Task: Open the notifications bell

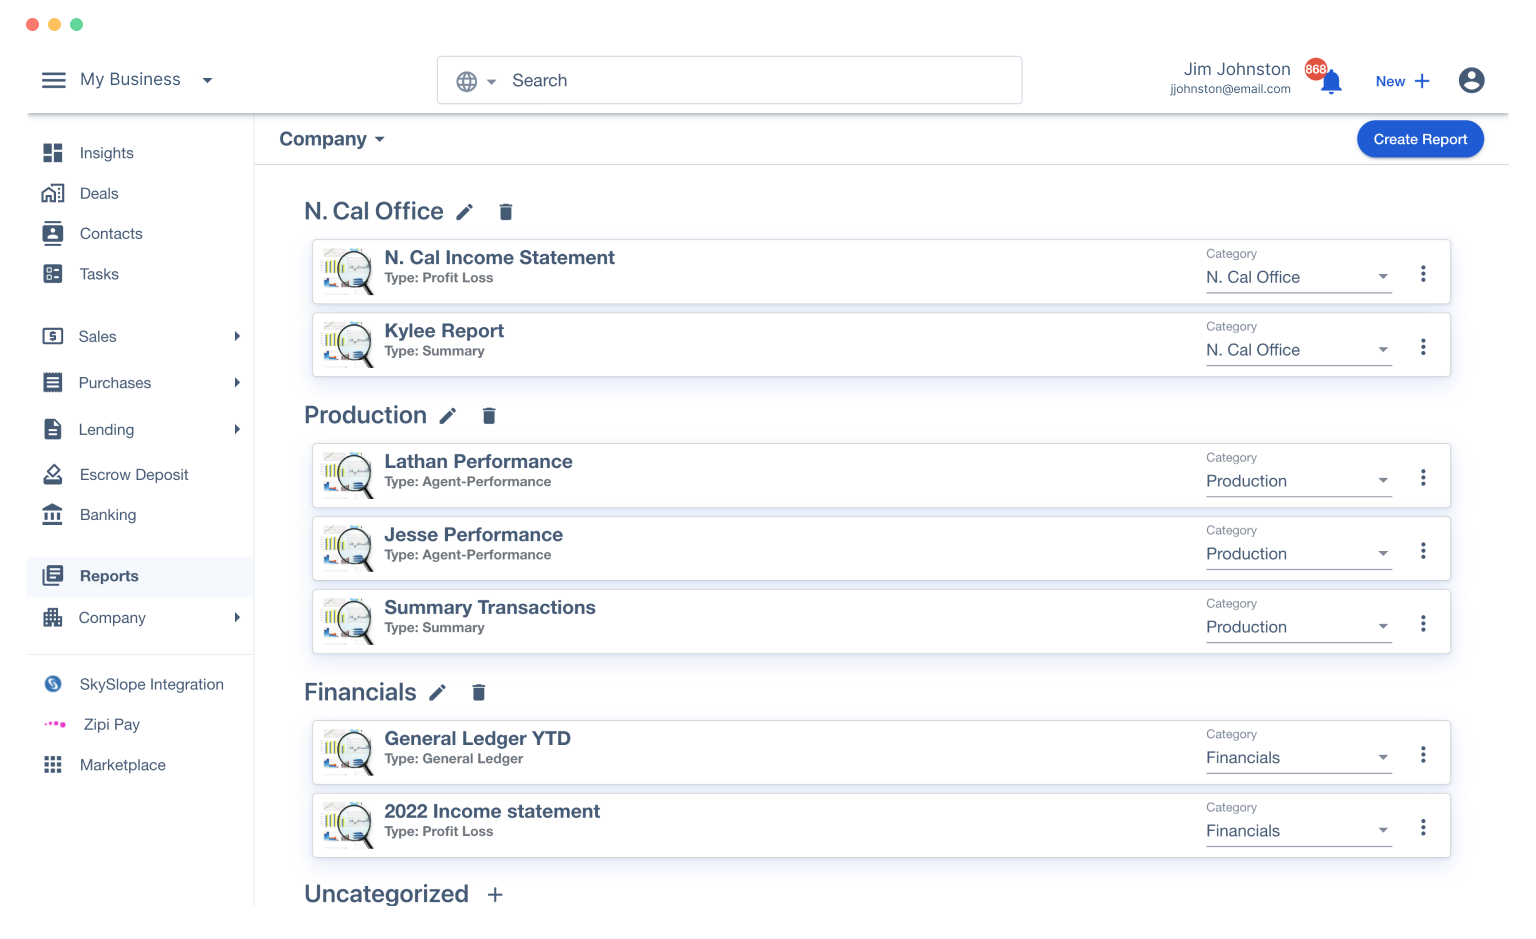Action: 1330,80
